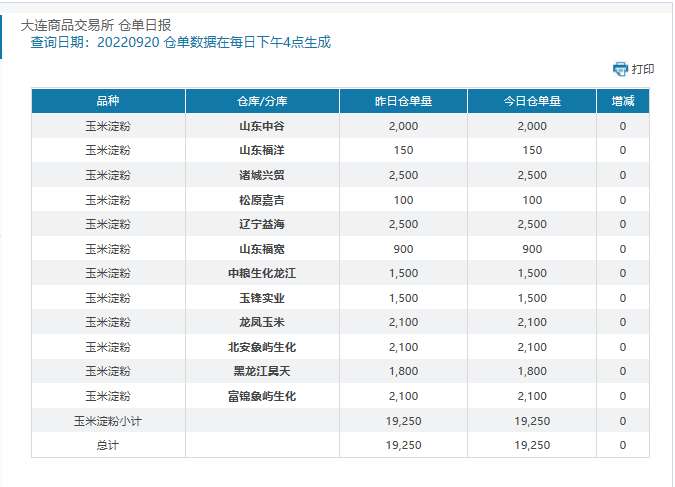The height and width of the screenshot is (487, 675).
Task: Click the 增减 value for 北安象屿生化
Action: 623,347
